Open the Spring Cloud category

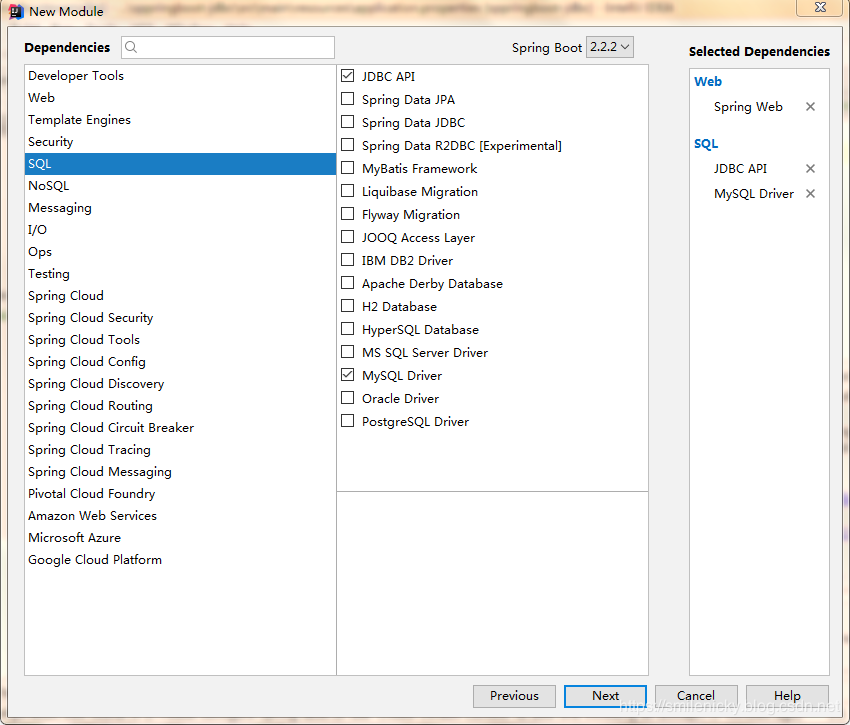[180, 296]
